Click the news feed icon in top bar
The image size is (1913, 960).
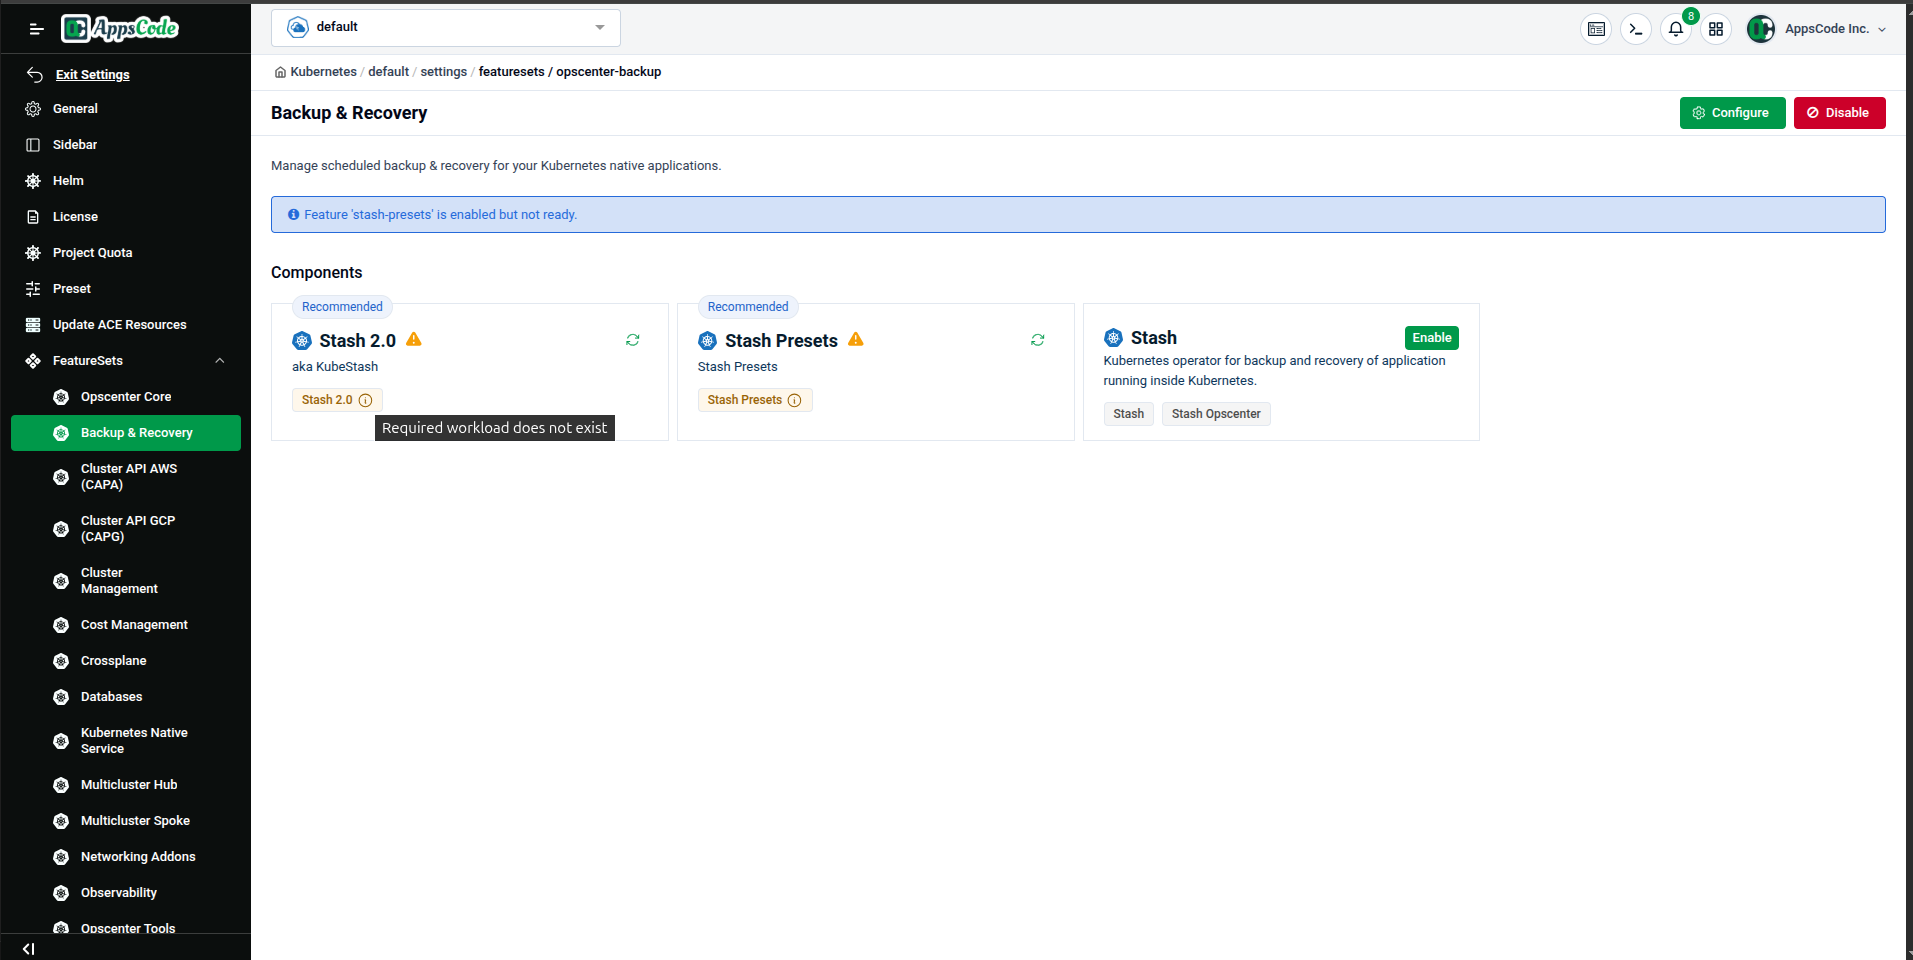pos(1596,29)
